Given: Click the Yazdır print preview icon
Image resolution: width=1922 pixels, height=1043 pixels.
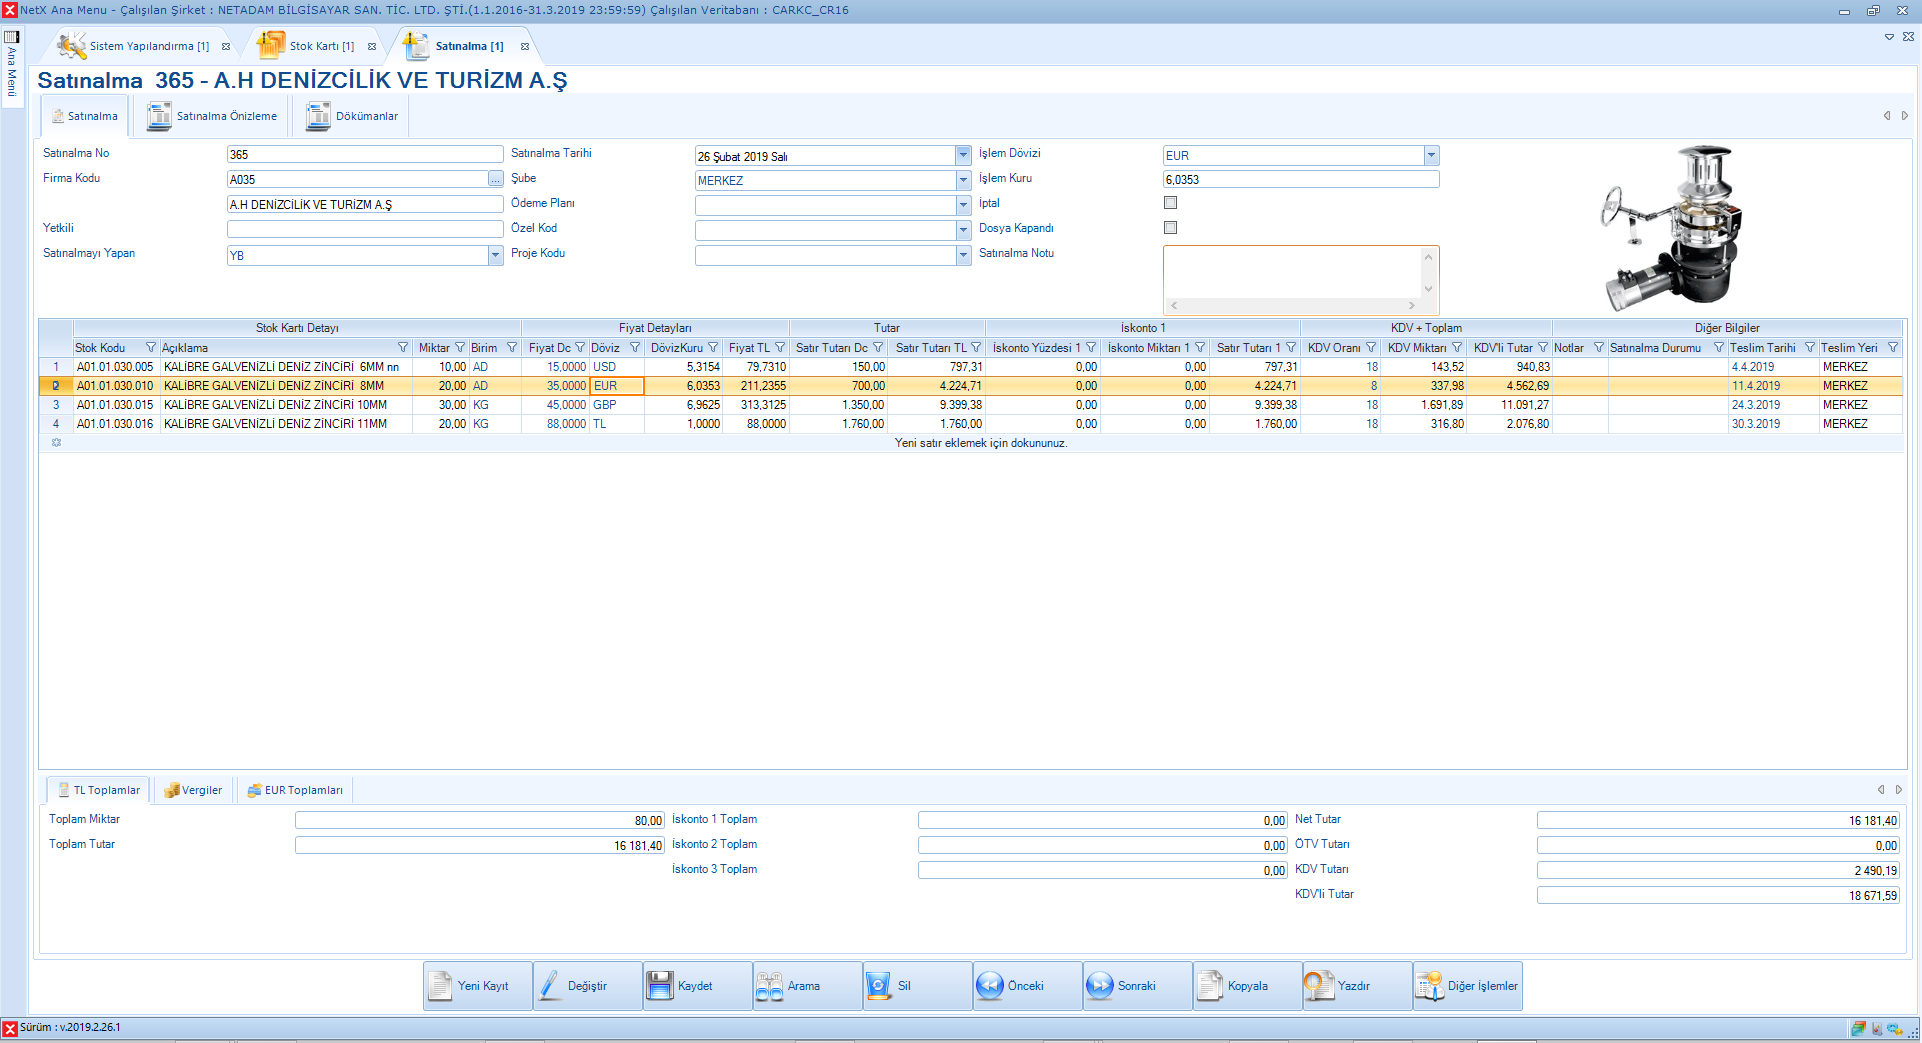Looking at the screenshot, I should pyautogui.click(x=1319, y=986).
